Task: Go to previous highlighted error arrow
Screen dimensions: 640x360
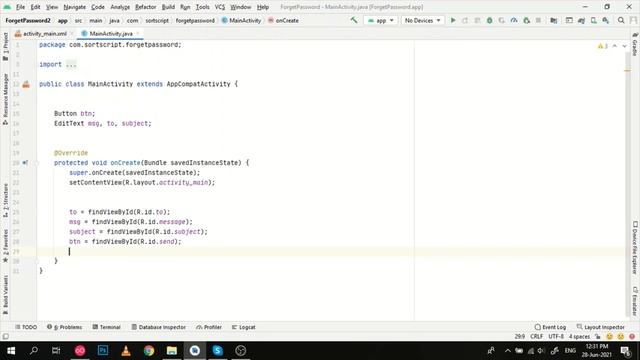Action: [x=615, y=46]
